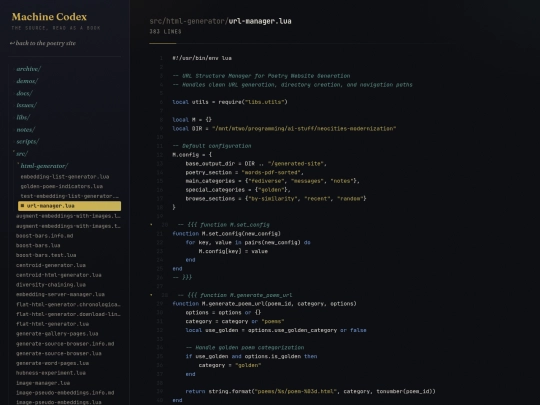Click the url-manager.lua file title heading
This screenshot has width=540, height=405.
tap(260, 21)
